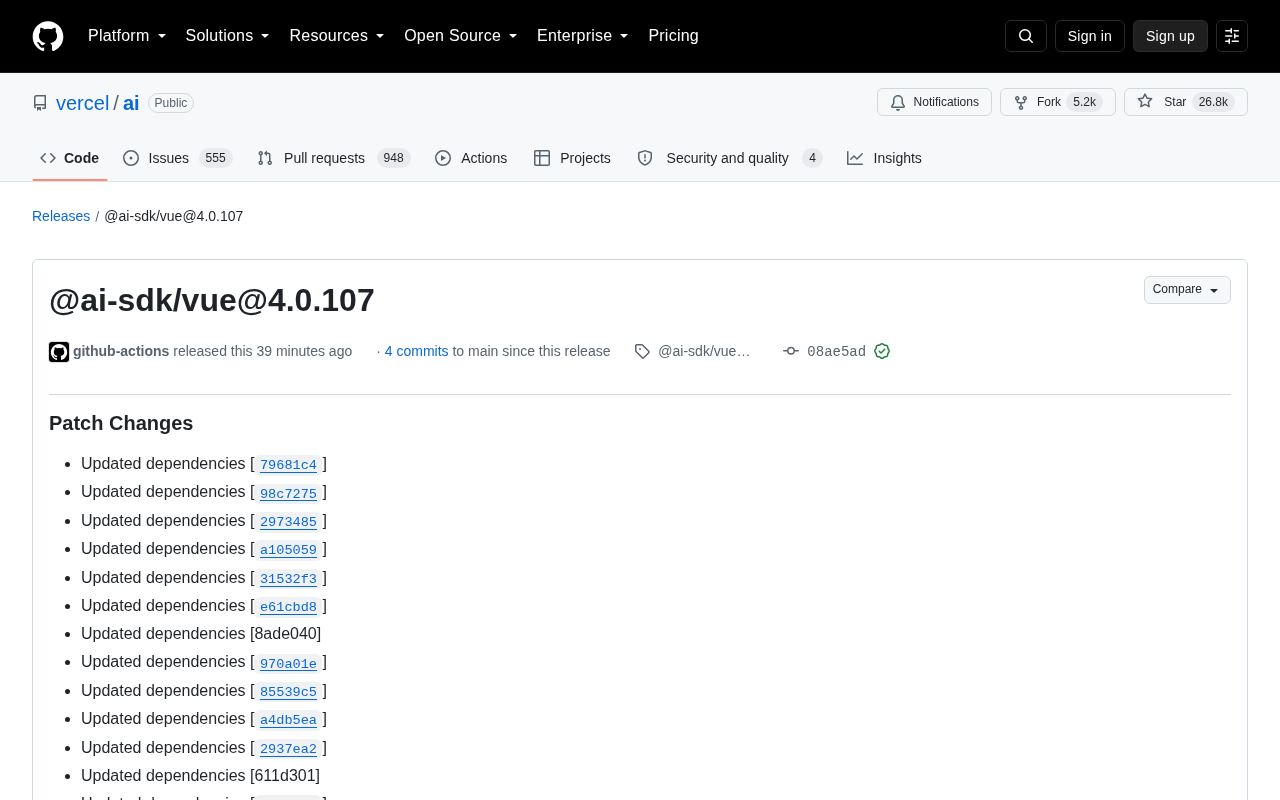1280x800 pixels.
Task: Click the Sign in button
Action: tap(1089, 36)
